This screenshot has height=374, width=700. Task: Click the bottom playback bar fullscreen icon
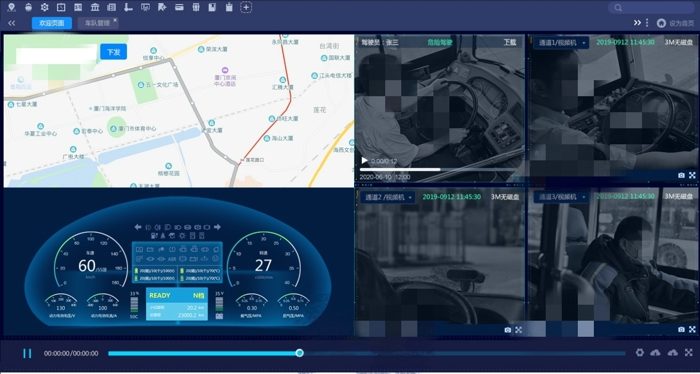[x=688, y=353]
